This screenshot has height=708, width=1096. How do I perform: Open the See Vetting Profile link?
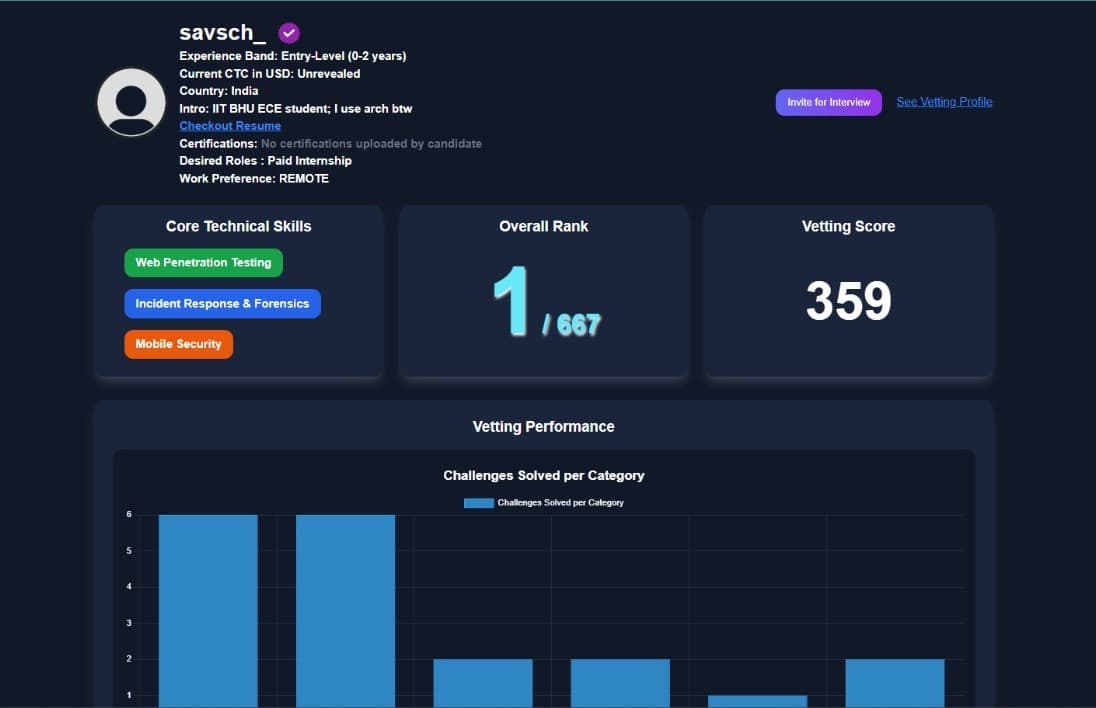pyautogui.click(x=944, y=102)
